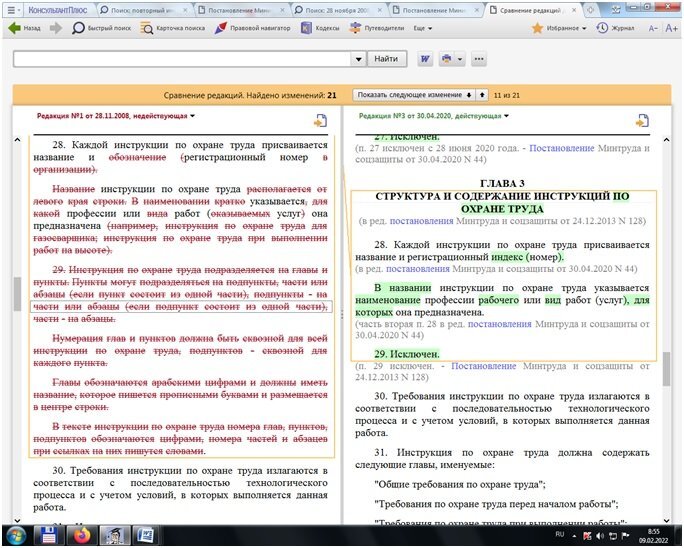684x548 pixels.
Task: Expand Редакция №3 от 30.04.2020 dropdown
Action: coord(434,116)
